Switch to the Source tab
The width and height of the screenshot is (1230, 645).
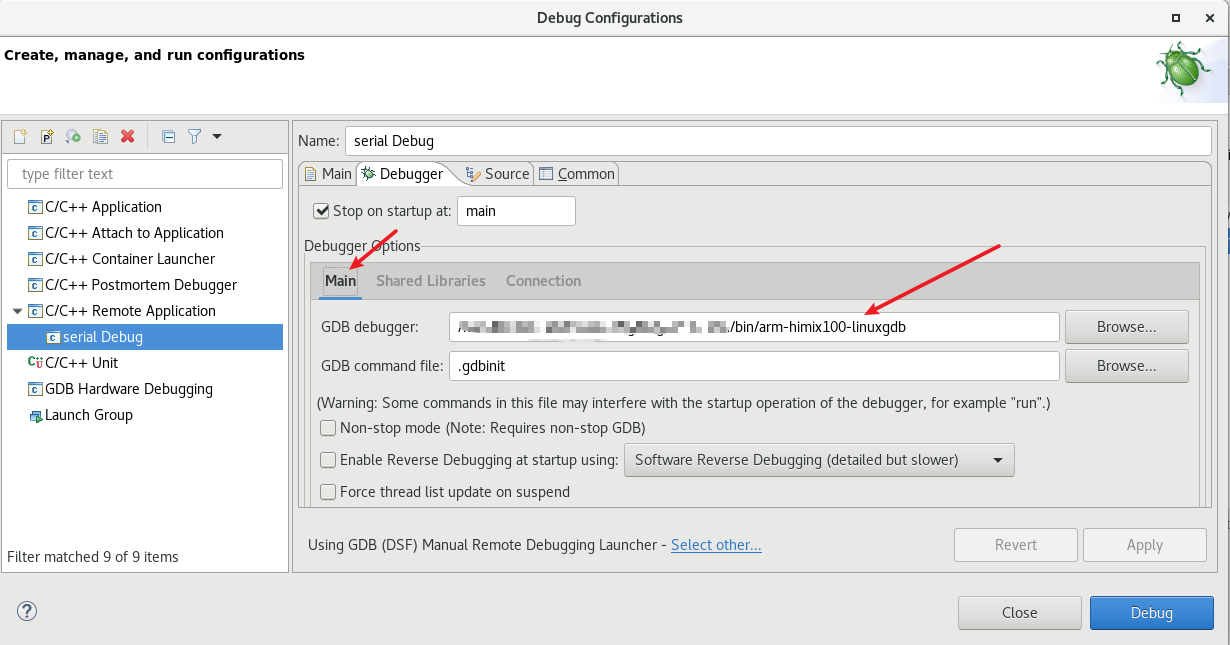tap(497, 174)
